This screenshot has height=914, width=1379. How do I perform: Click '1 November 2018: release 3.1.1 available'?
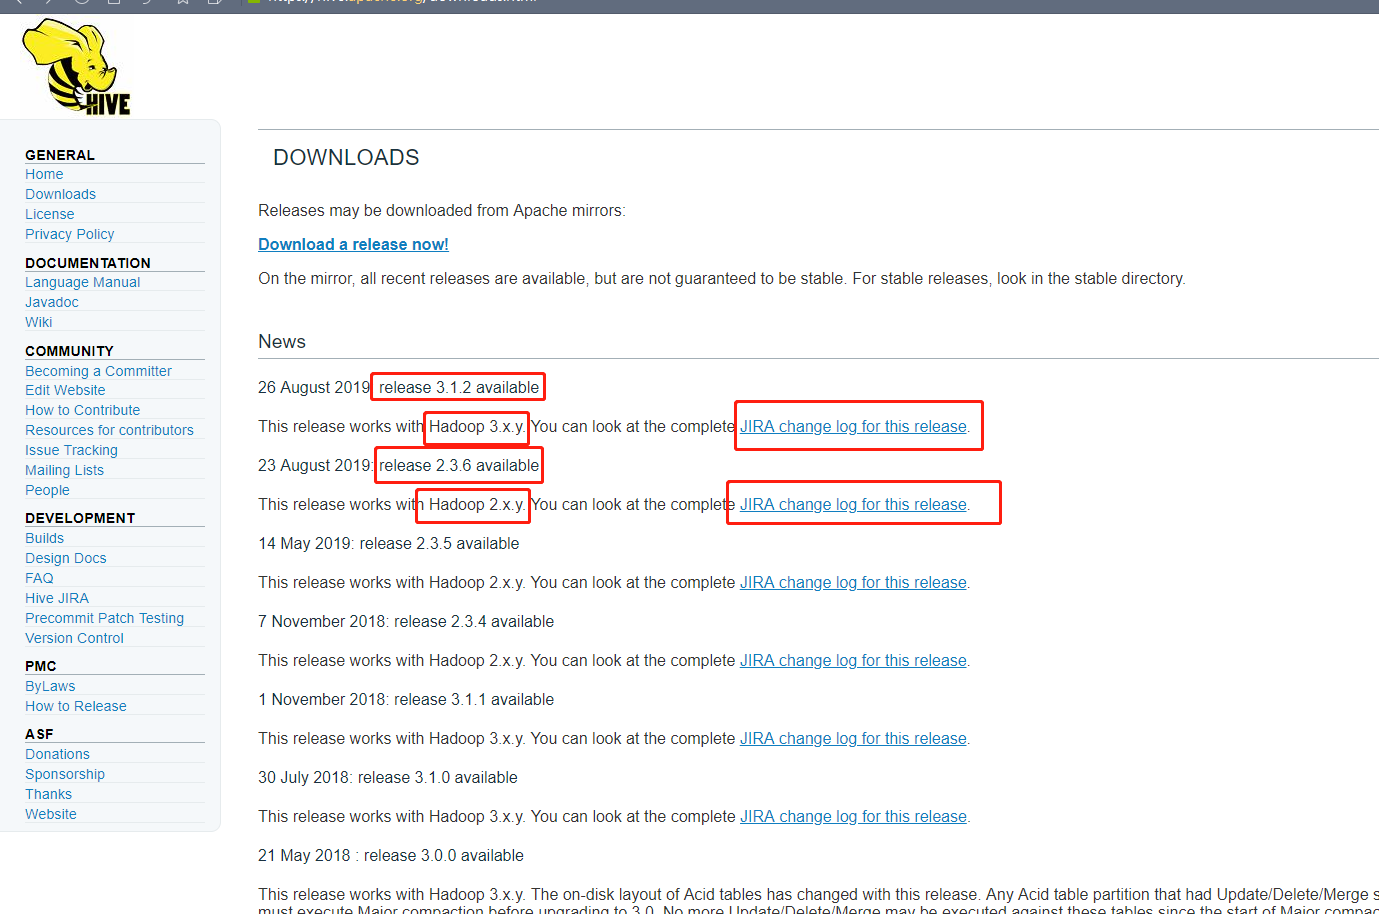pyautogui.click(x=406, y=699)
